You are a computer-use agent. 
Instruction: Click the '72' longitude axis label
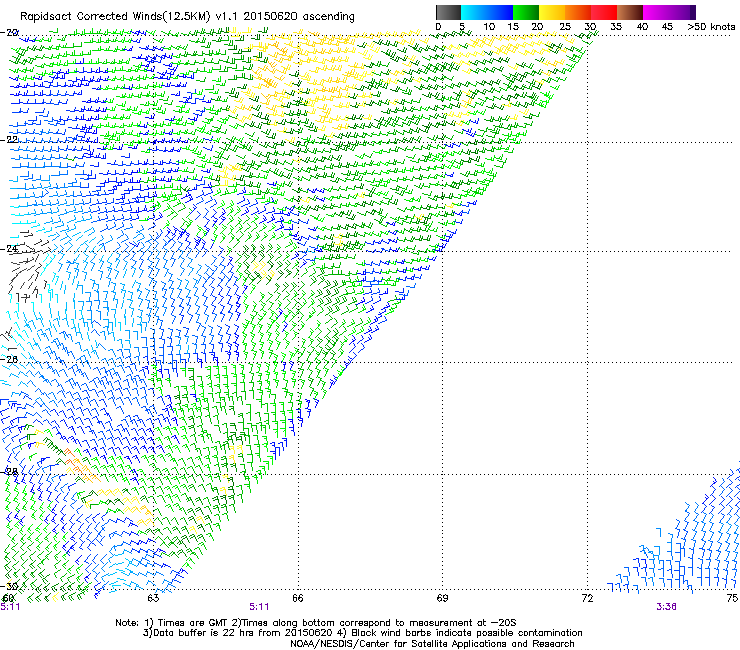point(587,598)
